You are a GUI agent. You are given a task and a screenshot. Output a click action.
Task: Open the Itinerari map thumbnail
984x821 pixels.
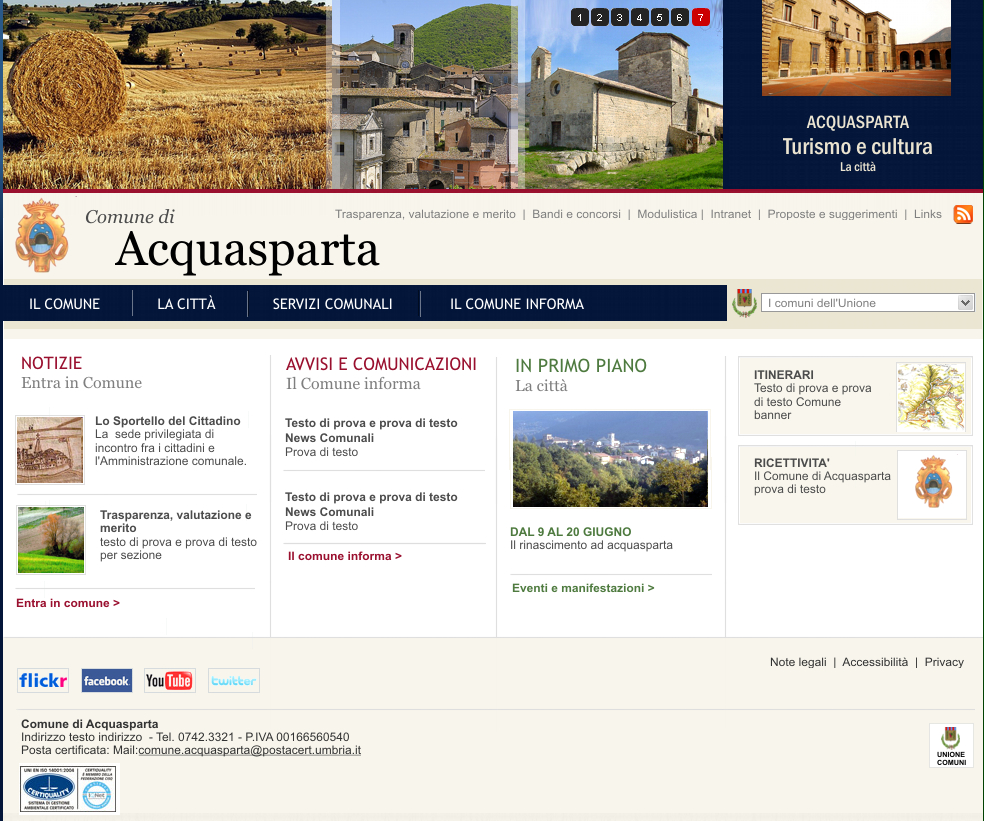tap(931, 397)
